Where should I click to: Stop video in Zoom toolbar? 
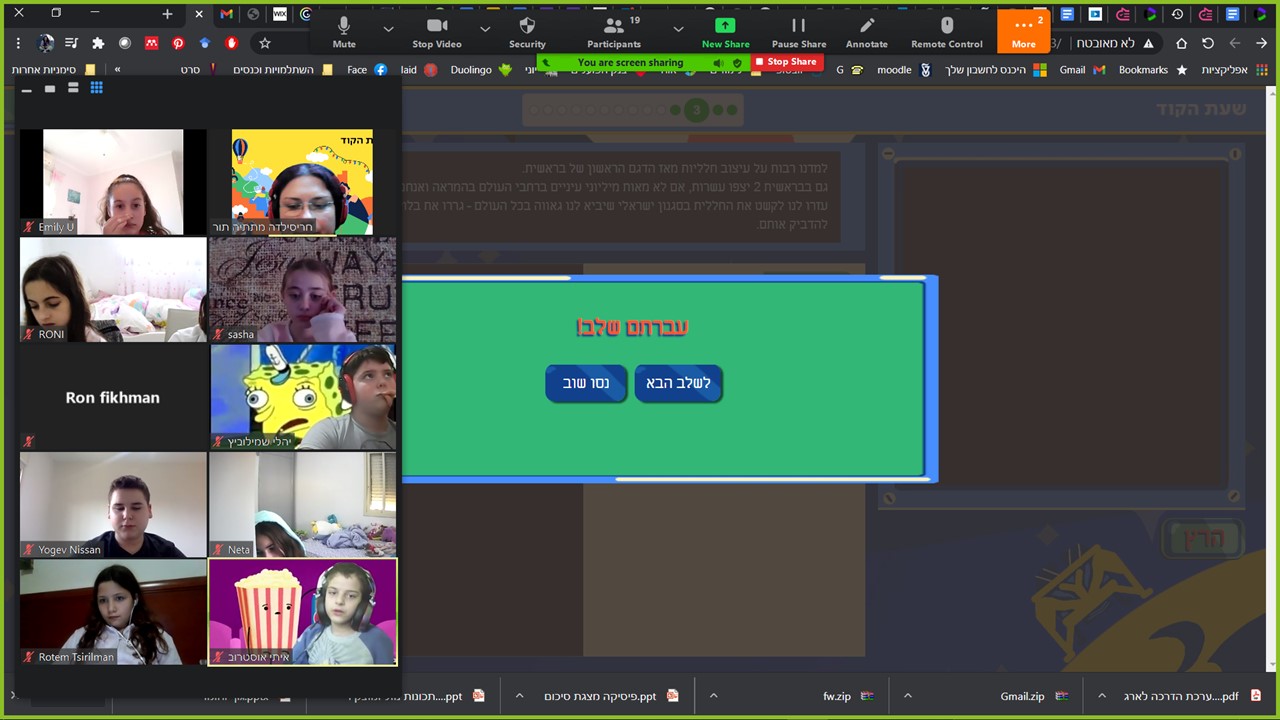[x=437, y=31]
